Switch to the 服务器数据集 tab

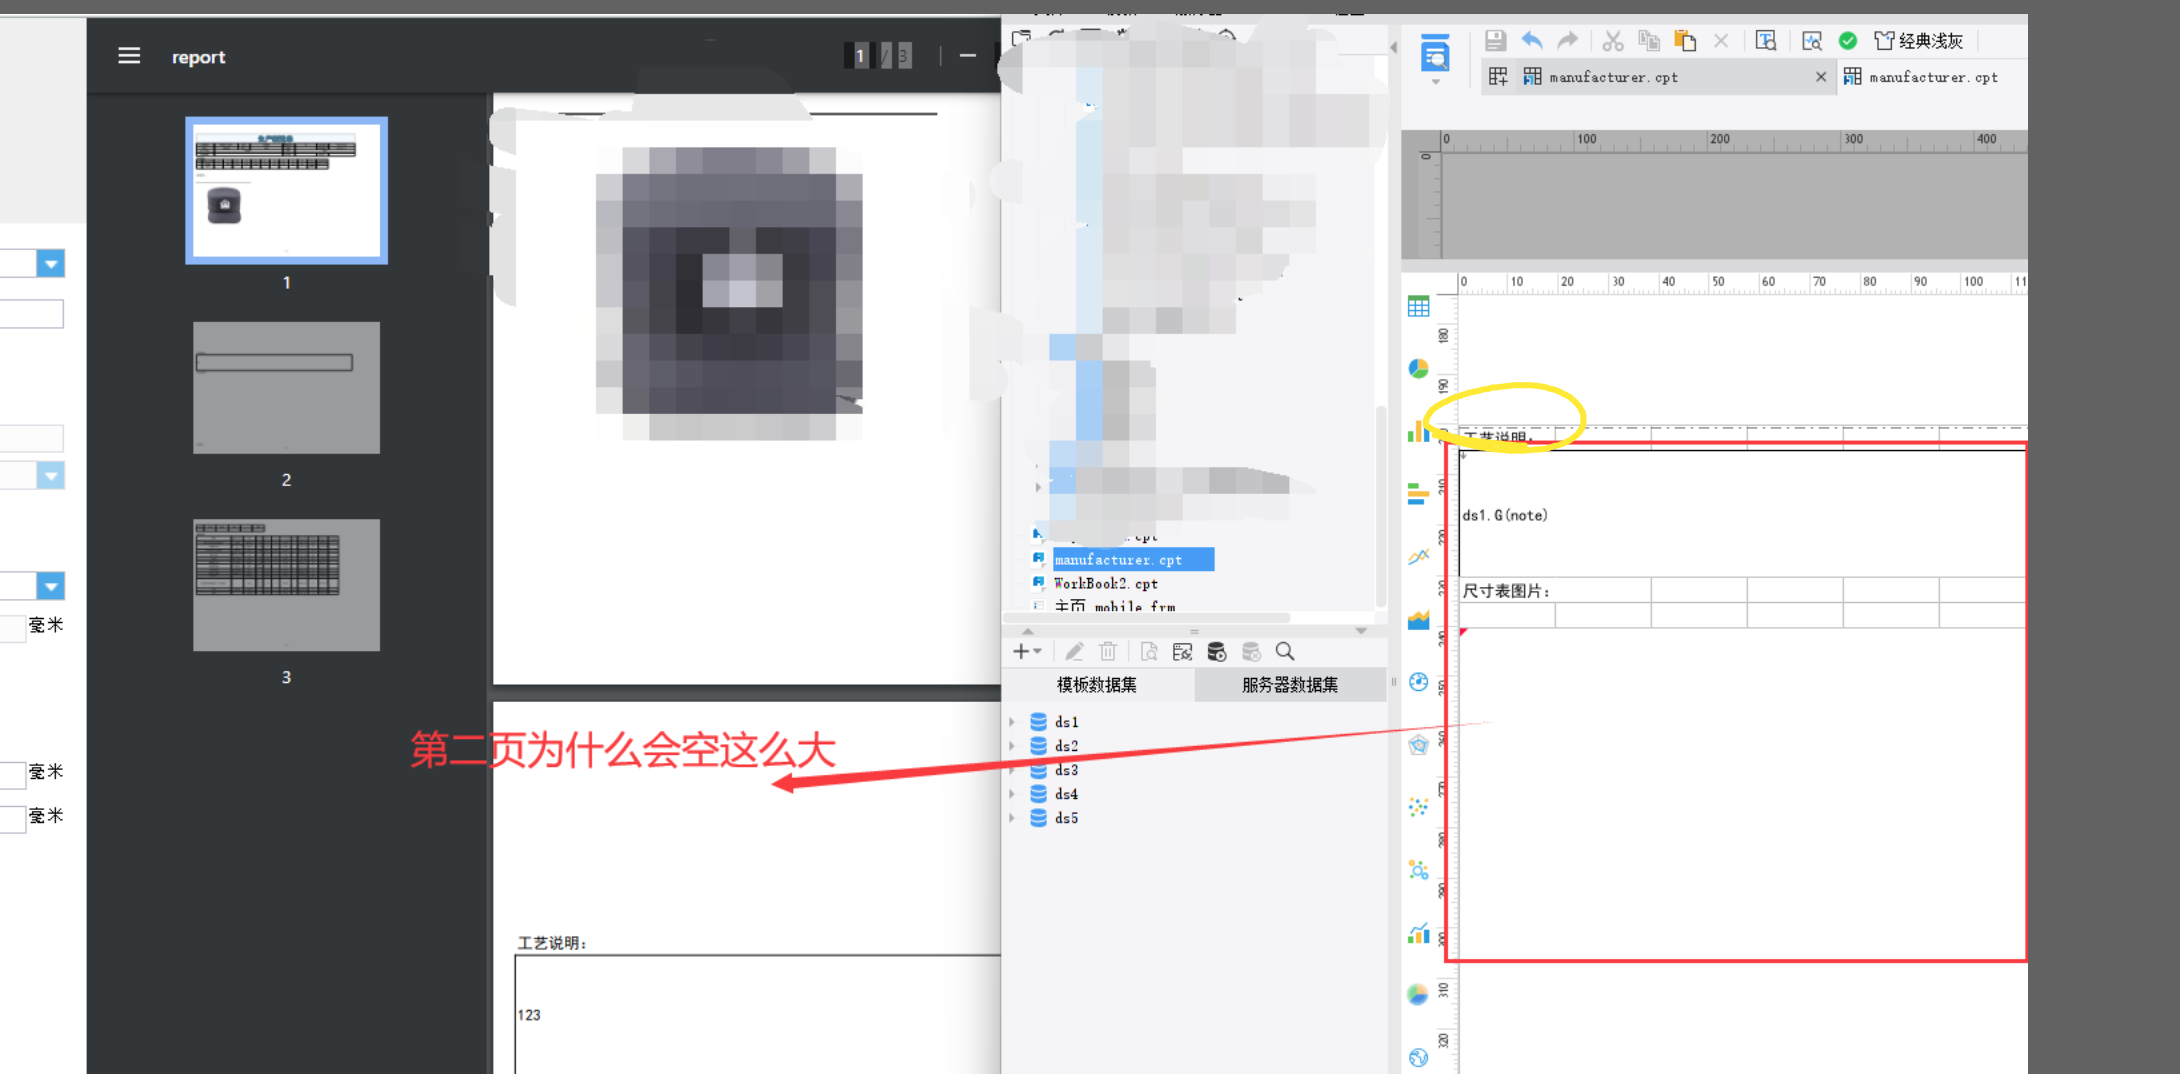(1289, 685)
